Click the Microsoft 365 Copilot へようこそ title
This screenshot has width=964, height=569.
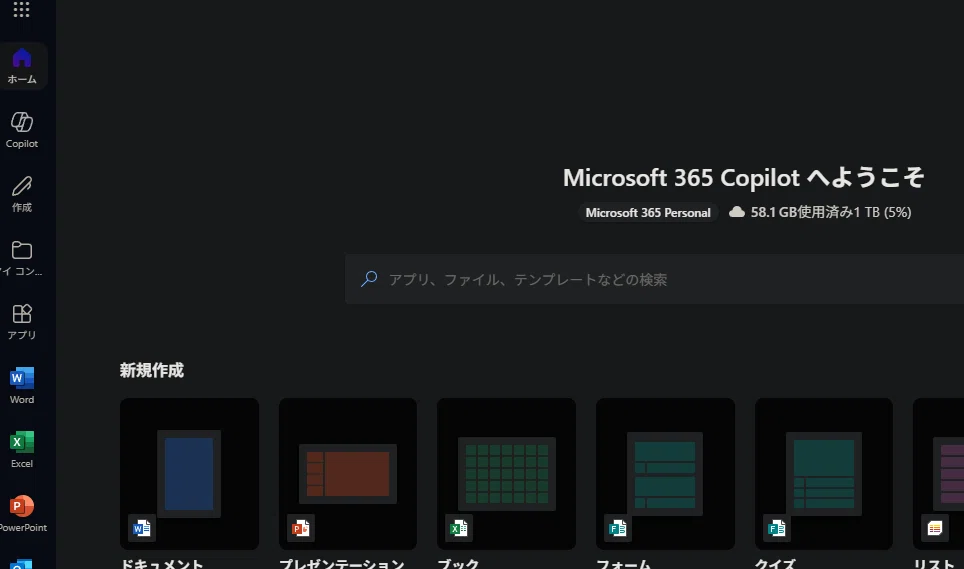click(743, 178)
